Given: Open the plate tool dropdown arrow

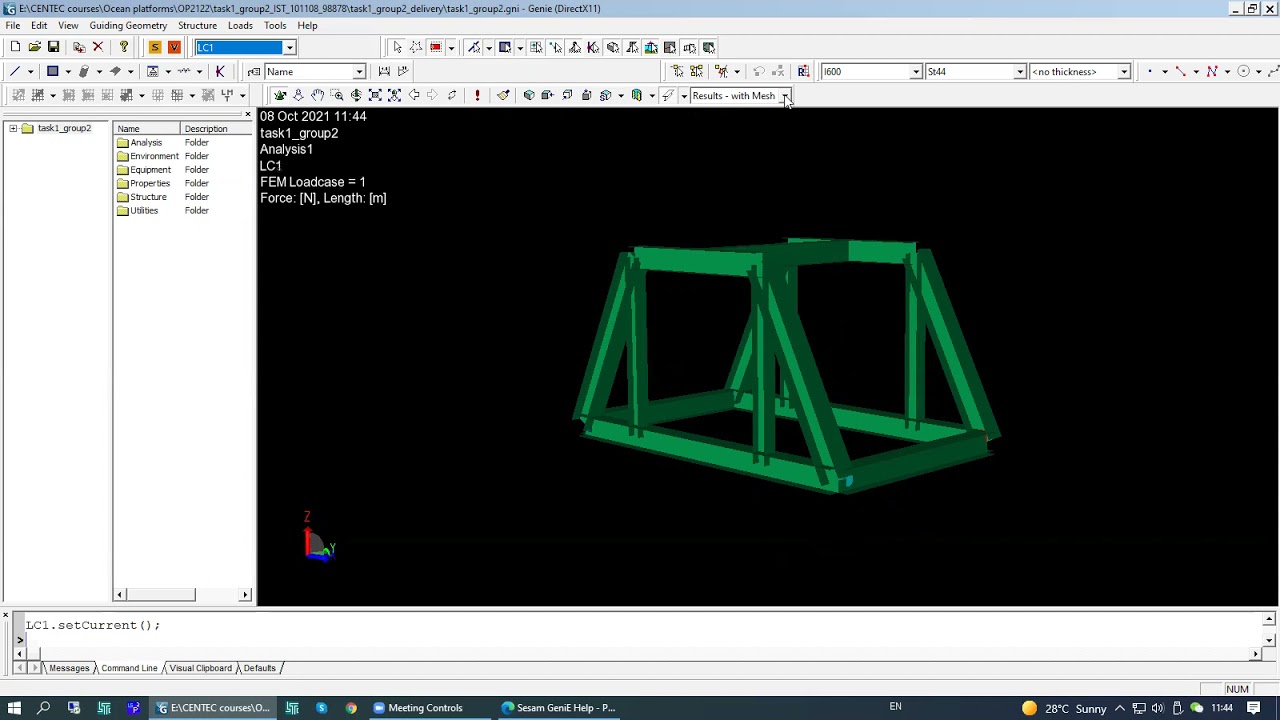Looking at the screenshot, I should [68, 71].
